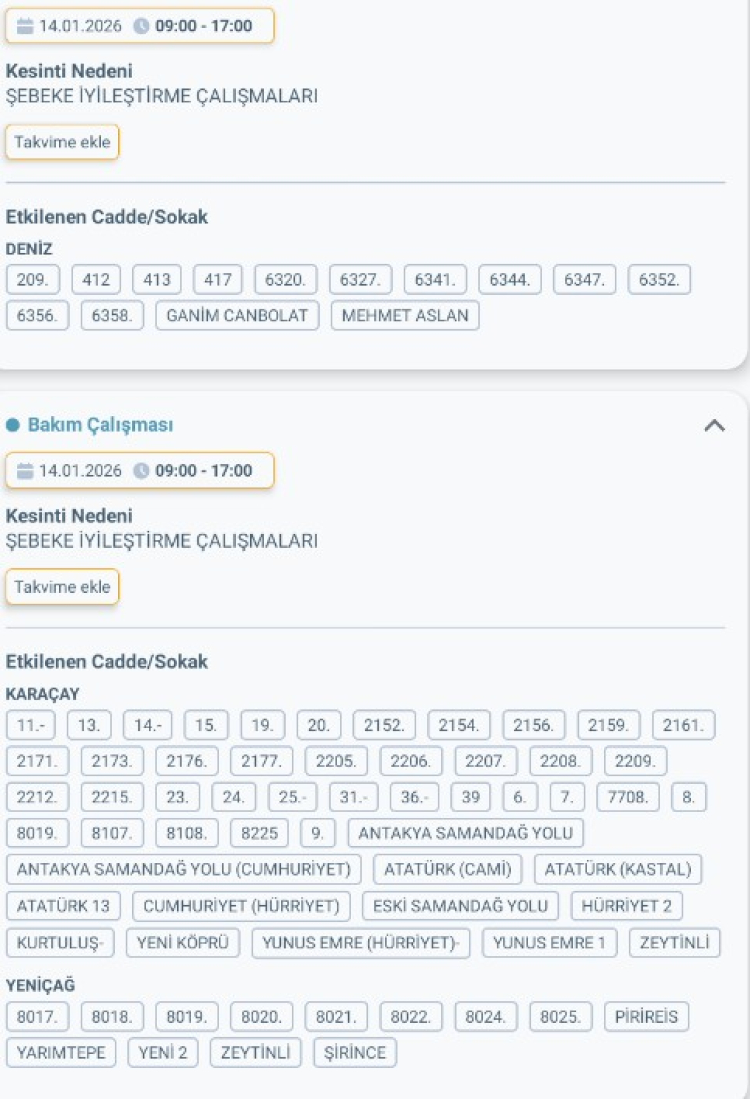Toggle the MEHMET ASLAN street selection
This screenshot has width=750, height=1099.
404,315
